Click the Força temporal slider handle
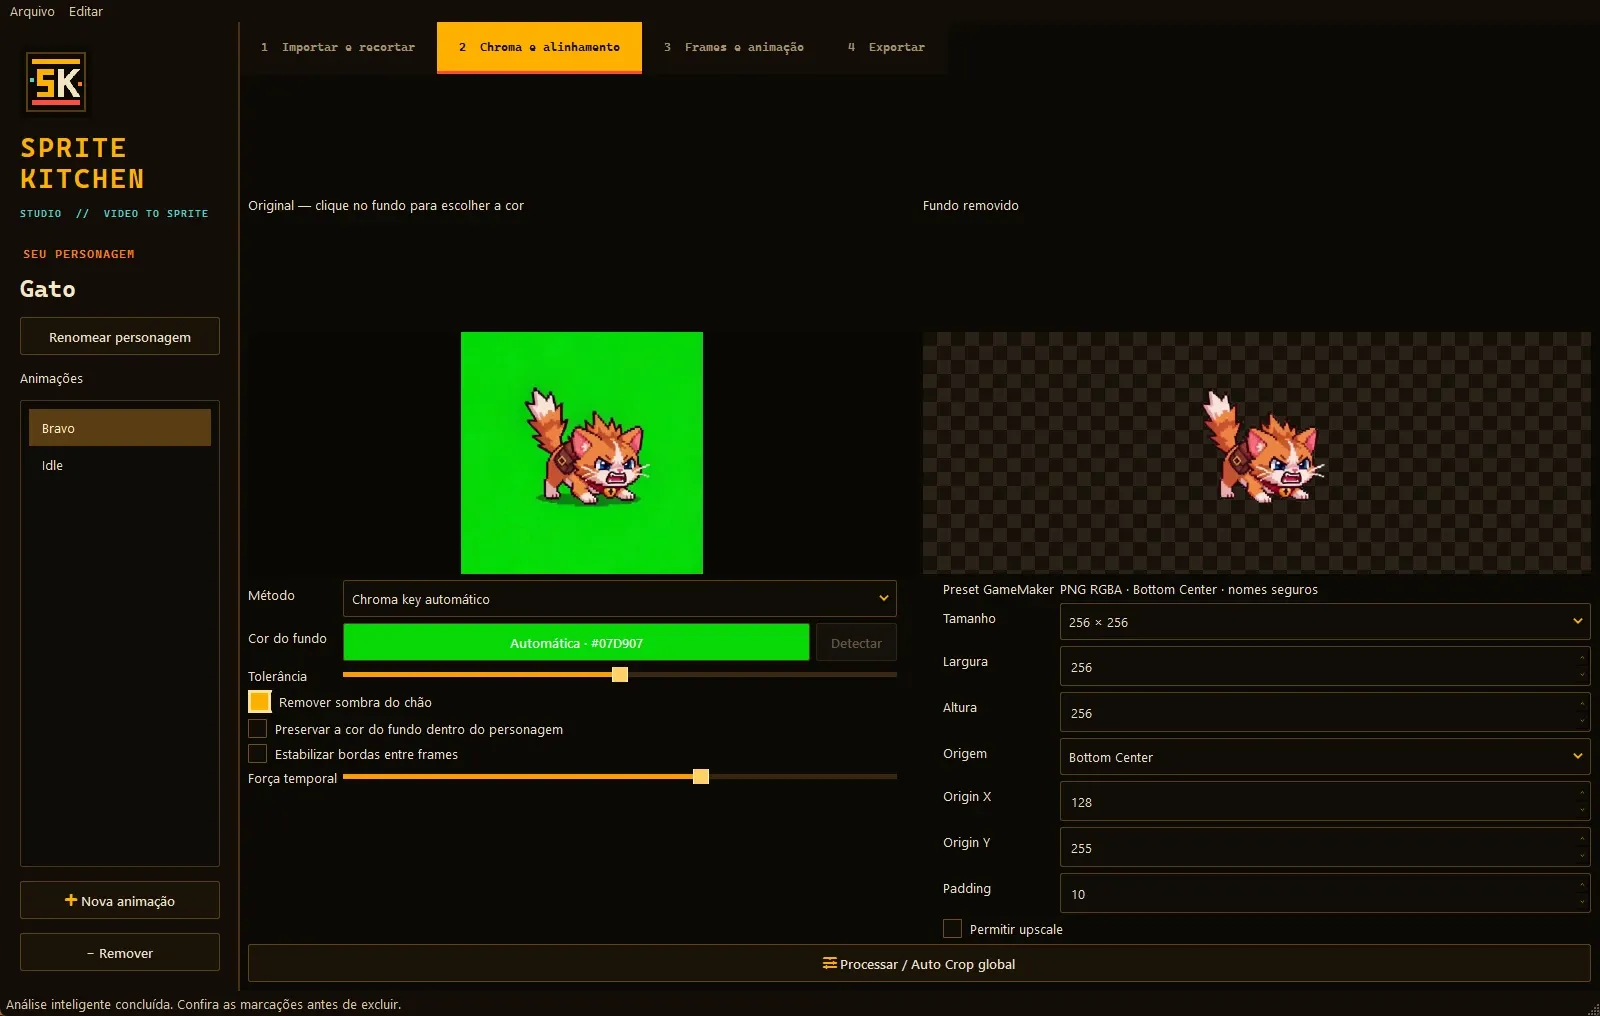Image resolution: width=1600 pixels, height=1016 pixels. 701,776
